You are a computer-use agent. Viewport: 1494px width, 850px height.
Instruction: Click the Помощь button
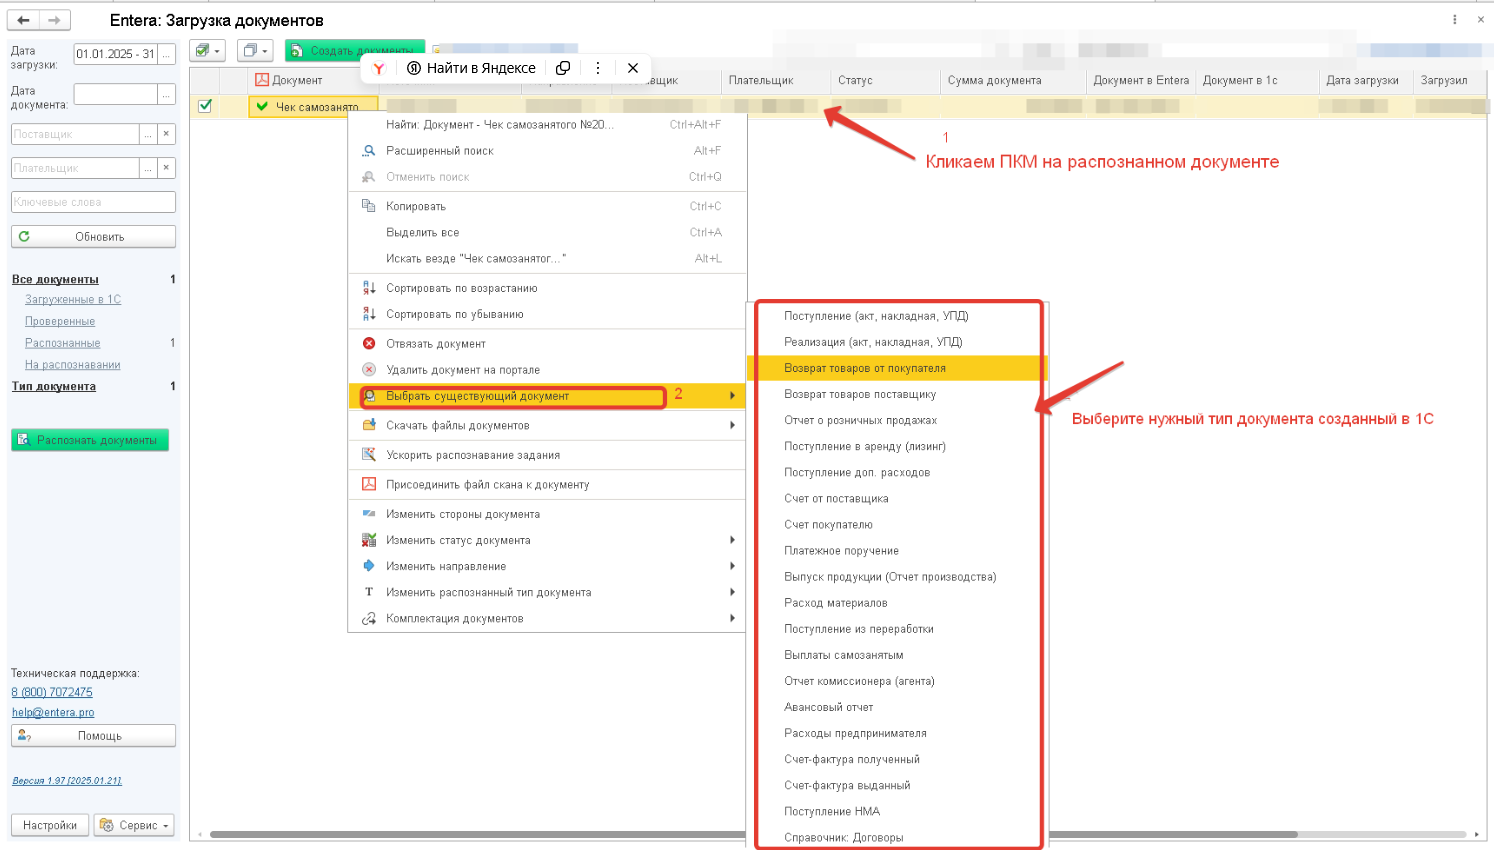(x=93, y=736)
